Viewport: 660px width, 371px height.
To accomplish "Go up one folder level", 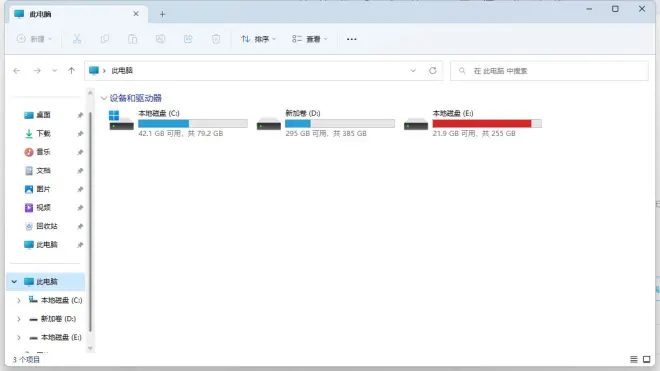I will click(x=72, y=71).
